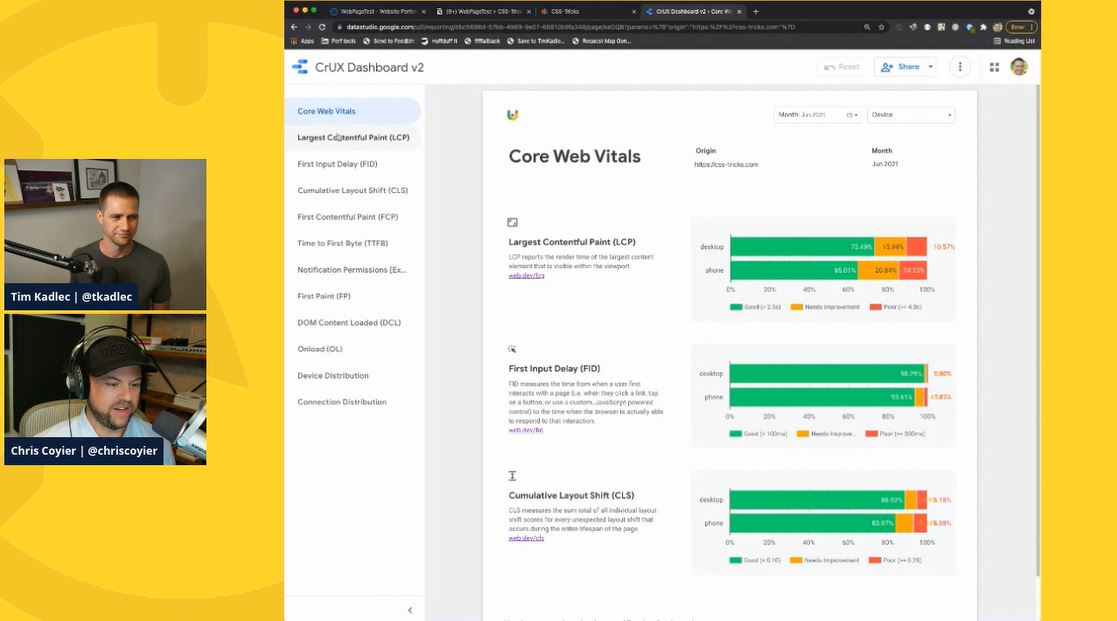Click CLS phone green bar
This screenshot has width=1117, height=621.
click(813, 523)
